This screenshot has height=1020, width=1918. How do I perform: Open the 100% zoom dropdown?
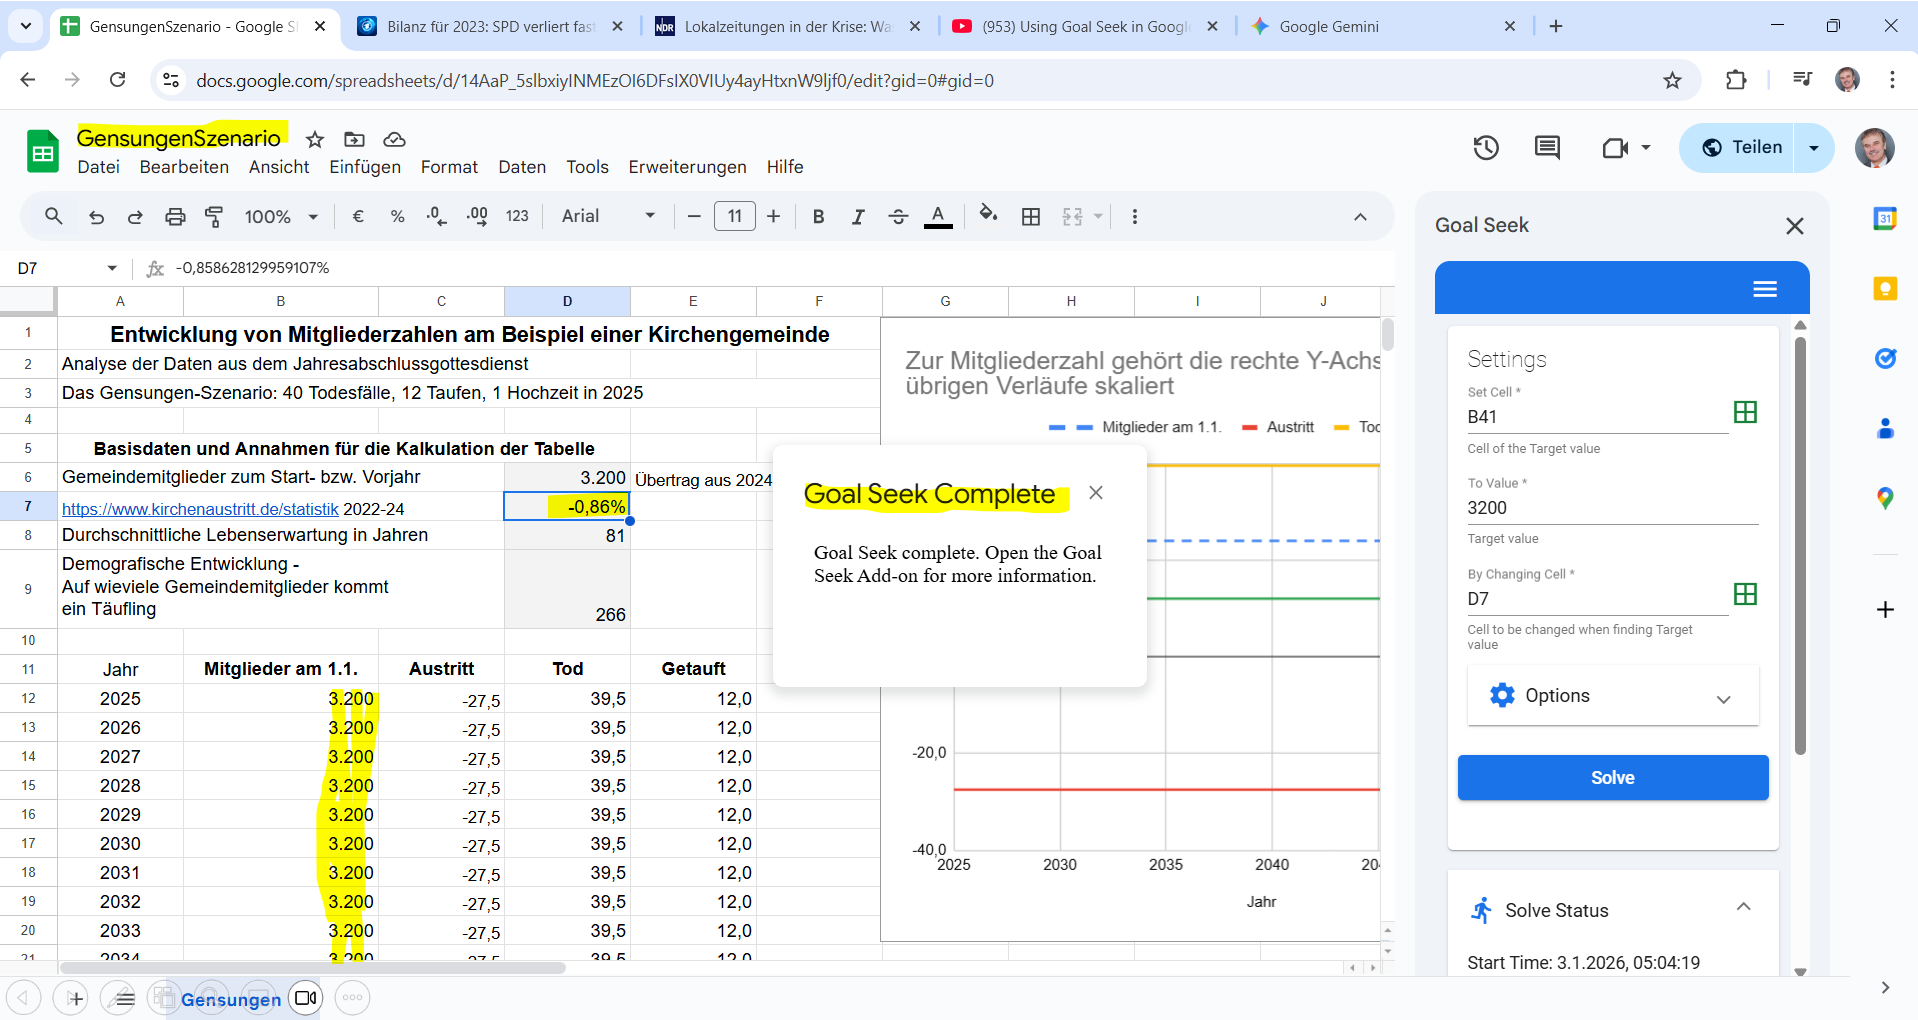[281, 216]
